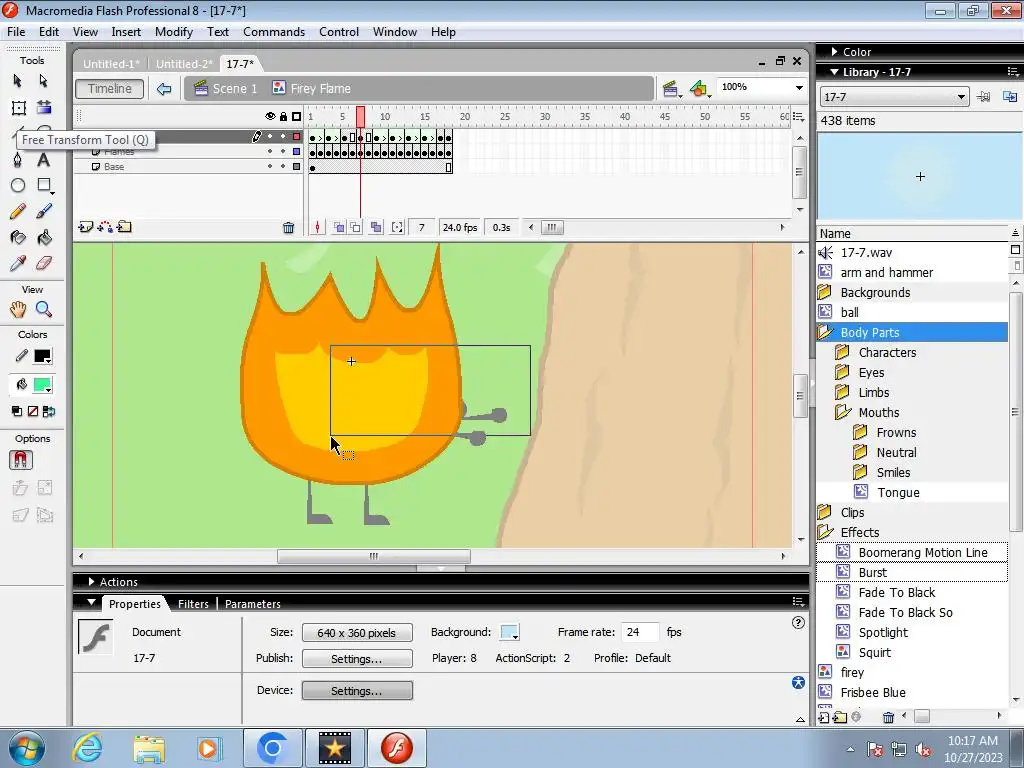Select the Oval tool

tap(18, 185)
